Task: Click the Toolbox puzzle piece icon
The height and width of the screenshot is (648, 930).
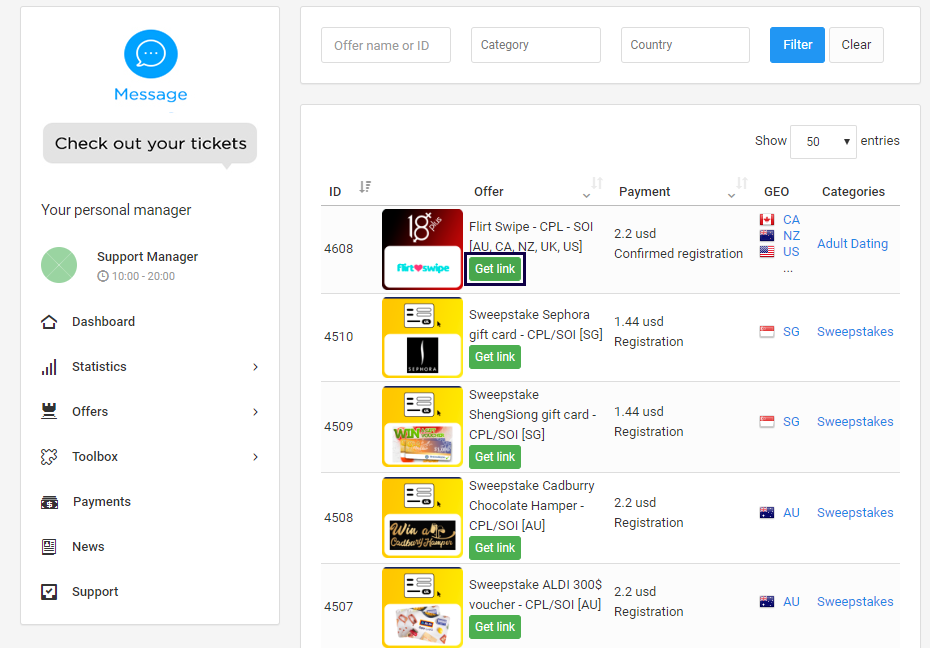Action: click(x=49, y=457)
